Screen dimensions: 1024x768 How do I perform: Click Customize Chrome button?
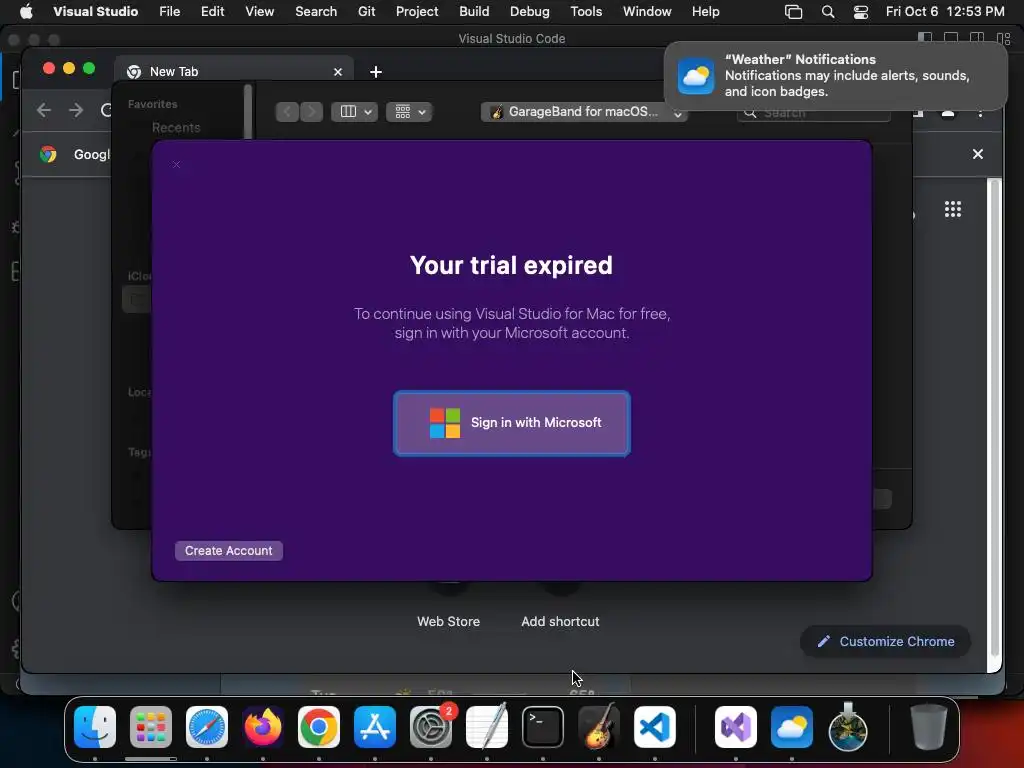(885, 641)
